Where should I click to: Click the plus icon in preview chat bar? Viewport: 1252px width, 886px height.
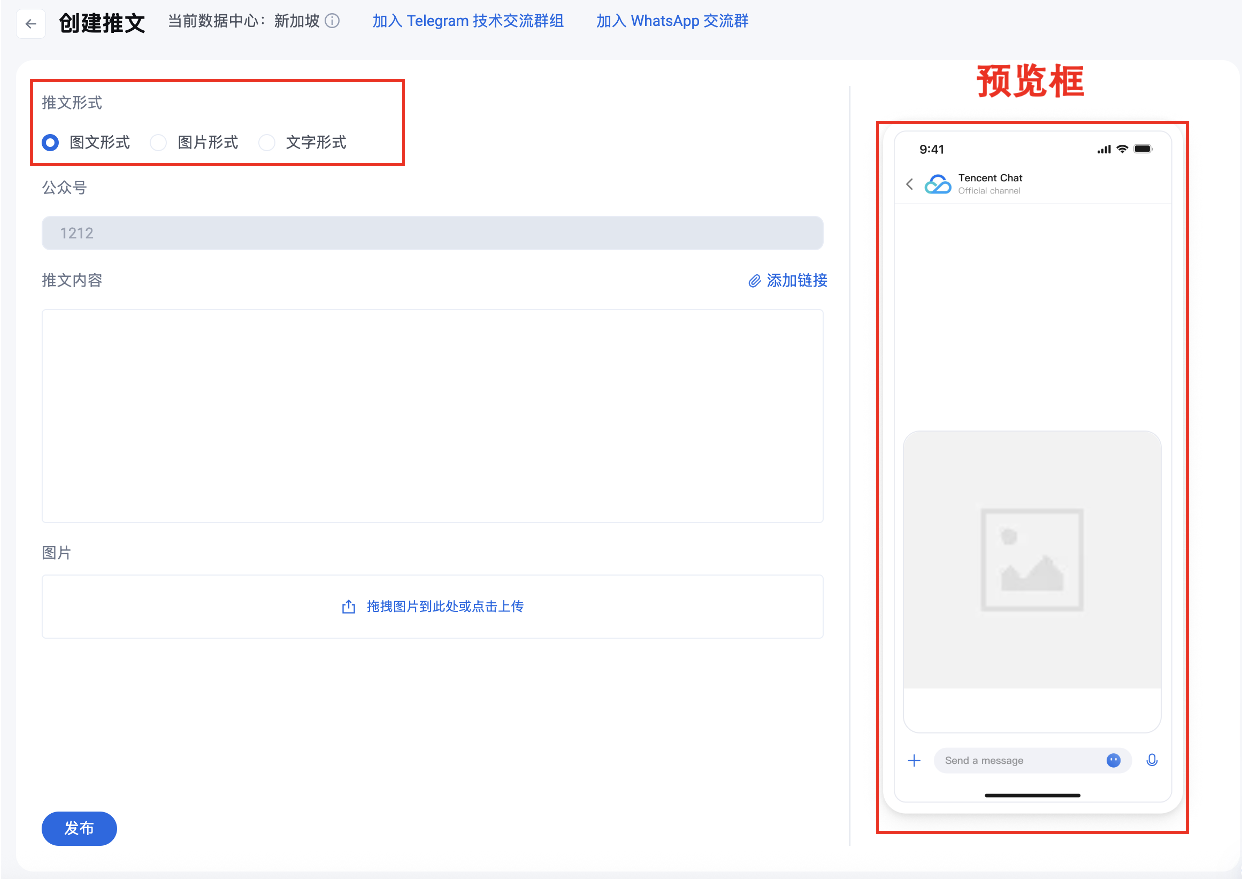[914, 761]
